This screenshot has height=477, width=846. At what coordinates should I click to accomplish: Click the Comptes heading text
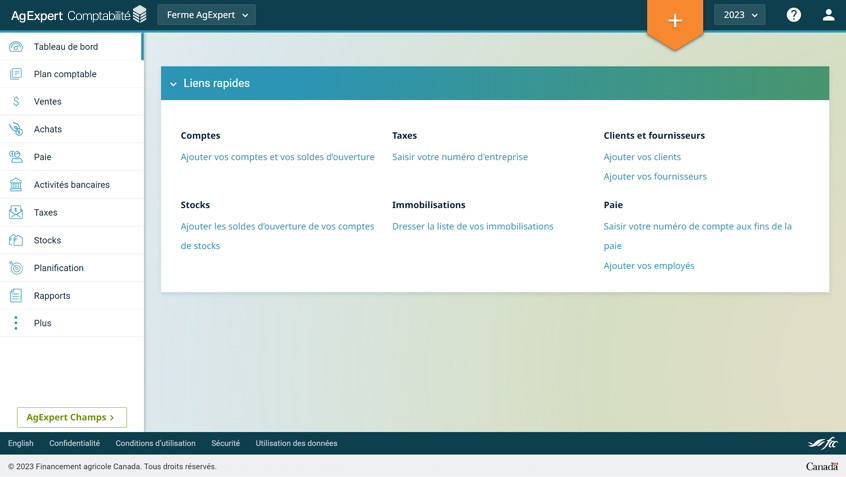click(x=200, y=135)
